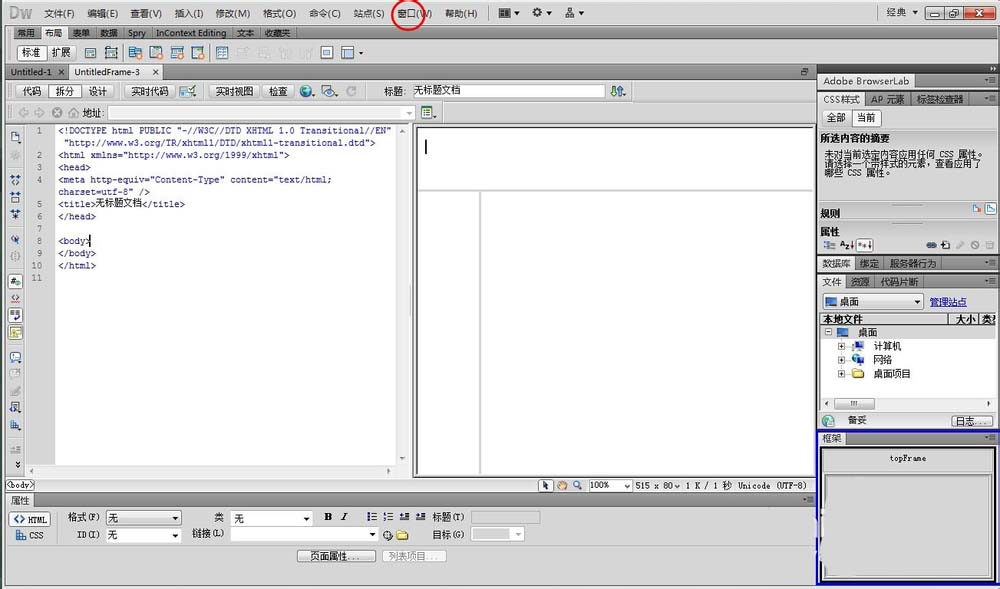Expand the 桌面项目 folder node

pyautogui.click(x=841, y=374)
